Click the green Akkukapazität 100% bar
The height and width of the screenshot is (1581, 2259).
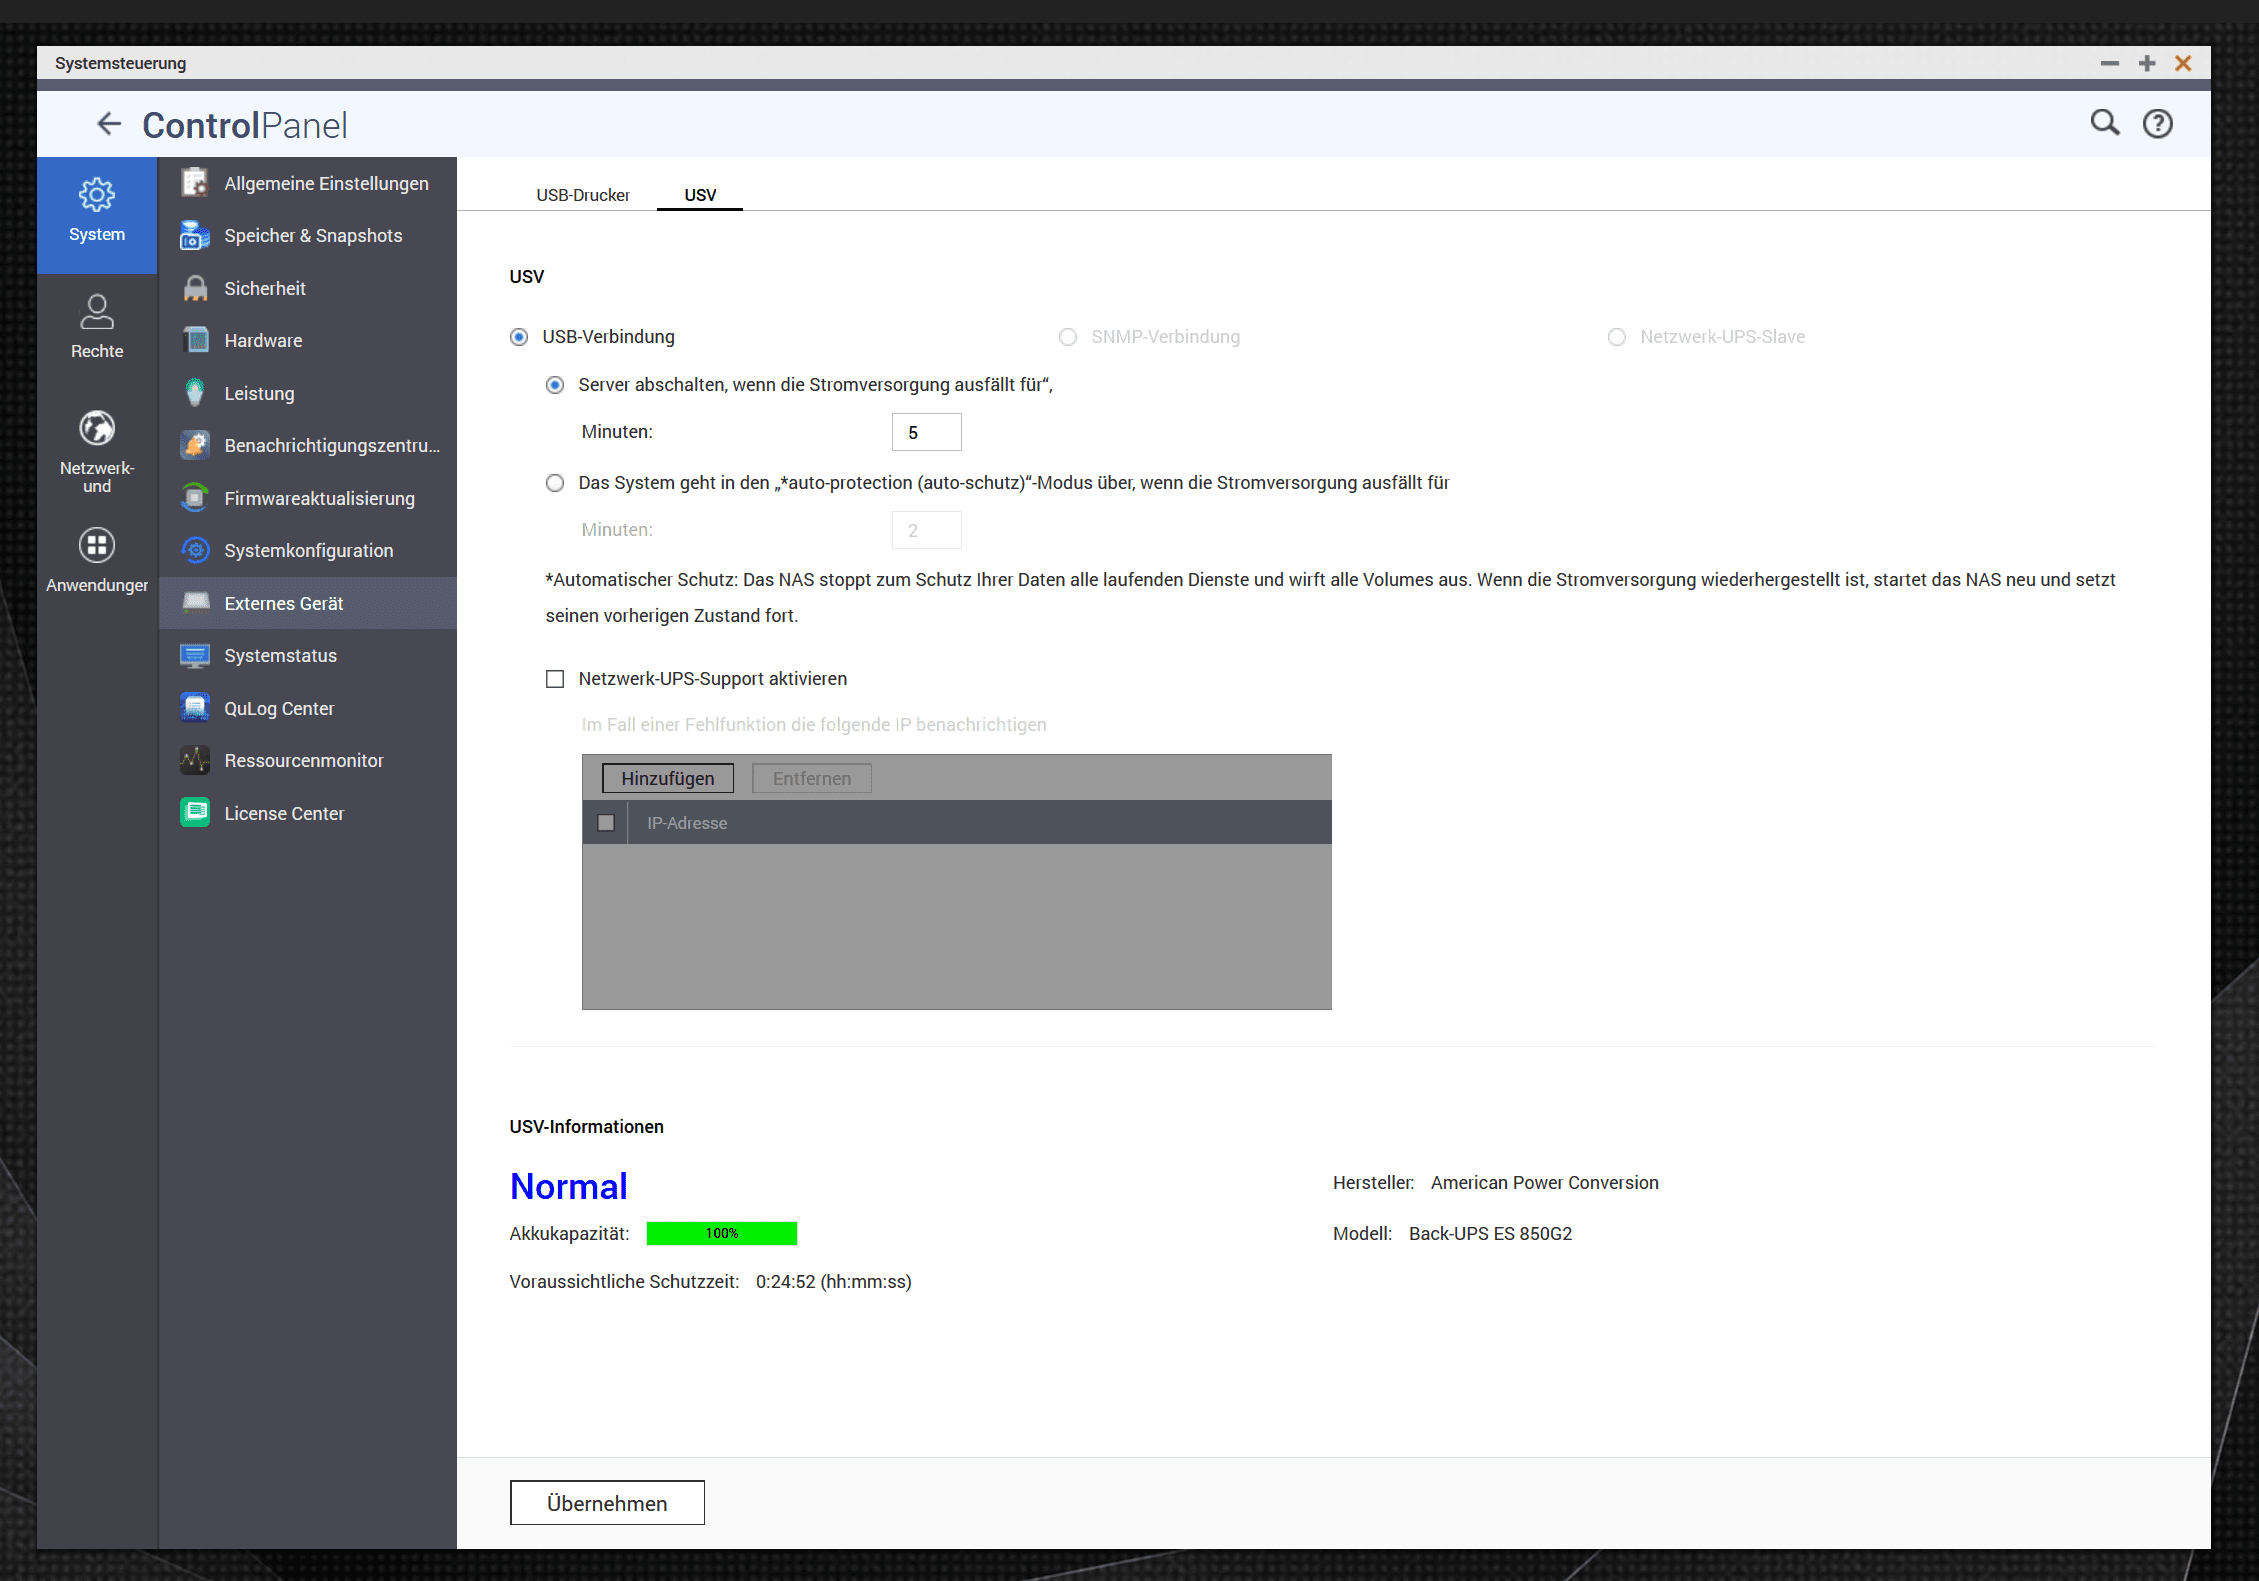pos(722,1233)
